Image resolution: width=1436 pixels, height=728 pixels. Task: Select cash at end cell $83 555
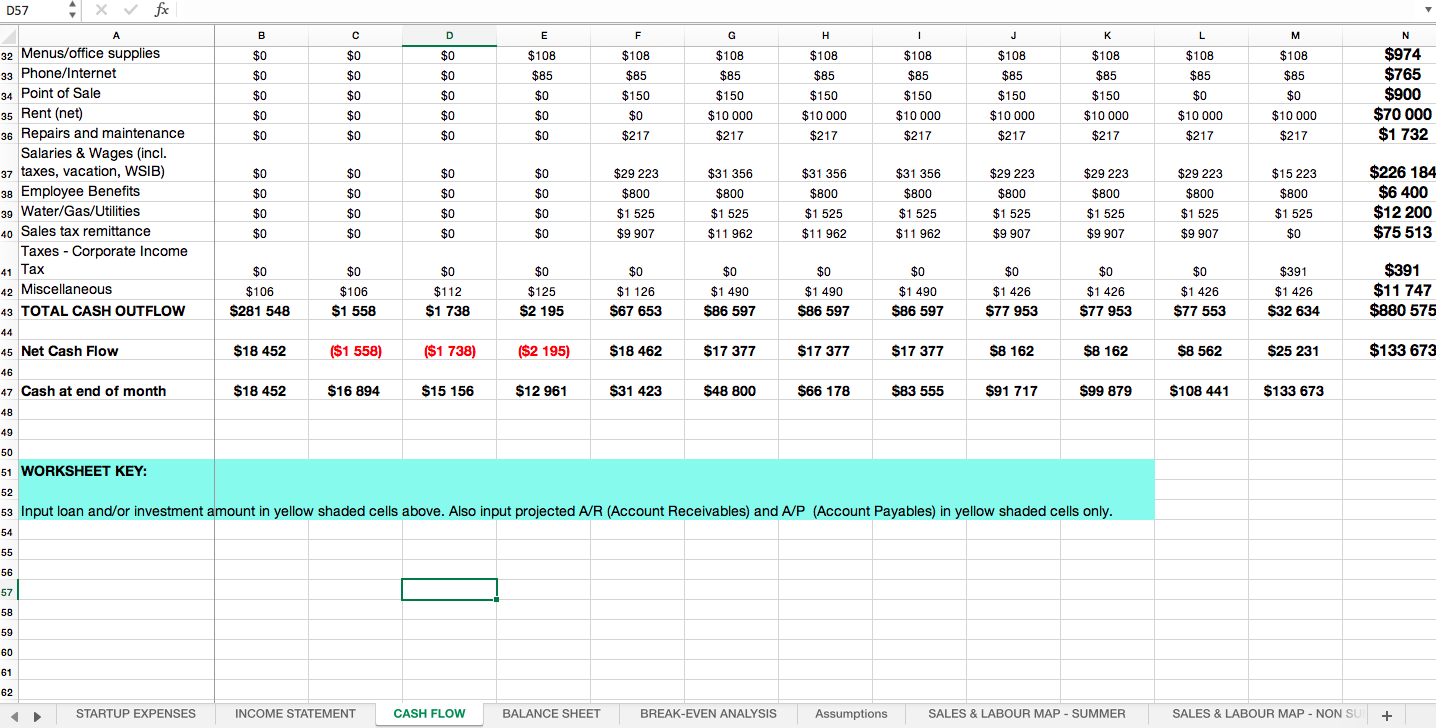917,391
